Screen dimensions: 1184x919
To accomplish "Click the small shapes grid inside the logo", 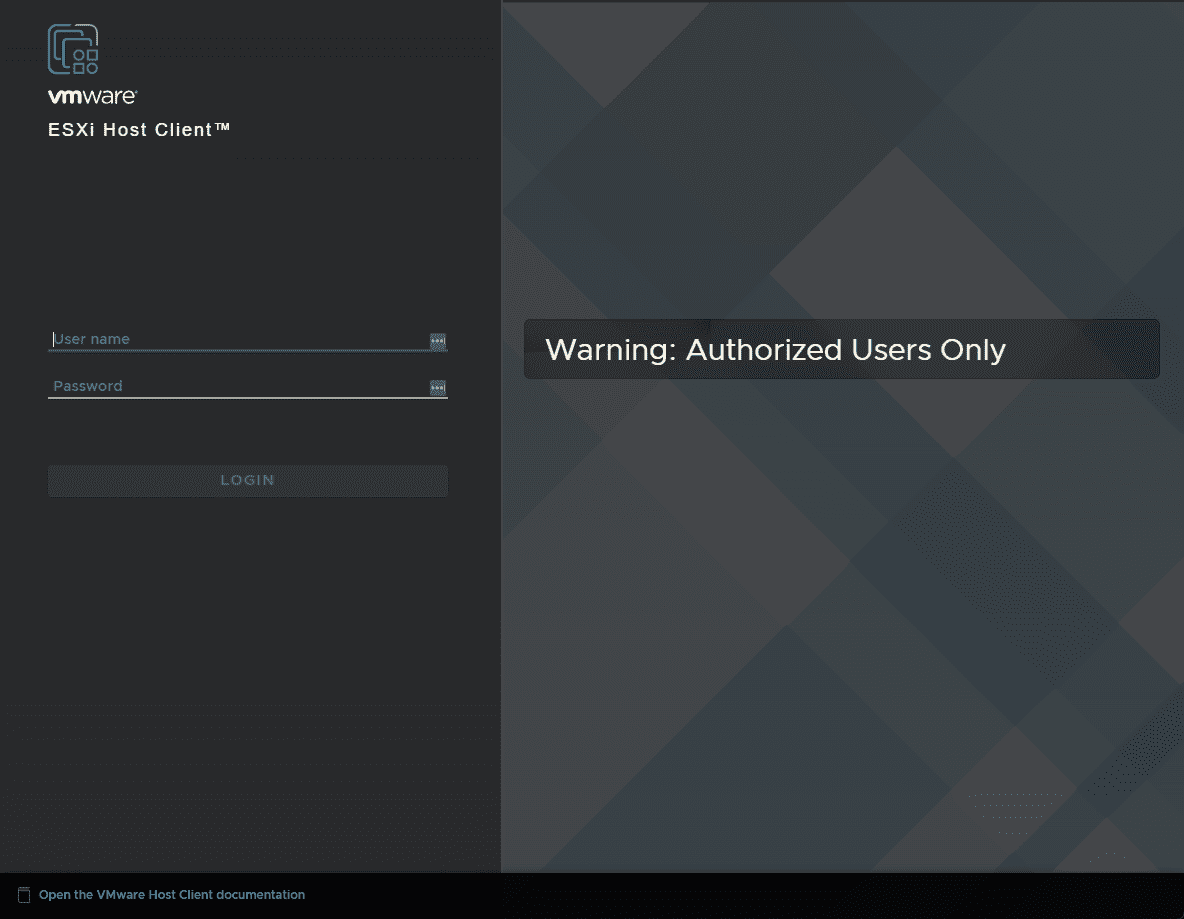I will click(86, 62).
